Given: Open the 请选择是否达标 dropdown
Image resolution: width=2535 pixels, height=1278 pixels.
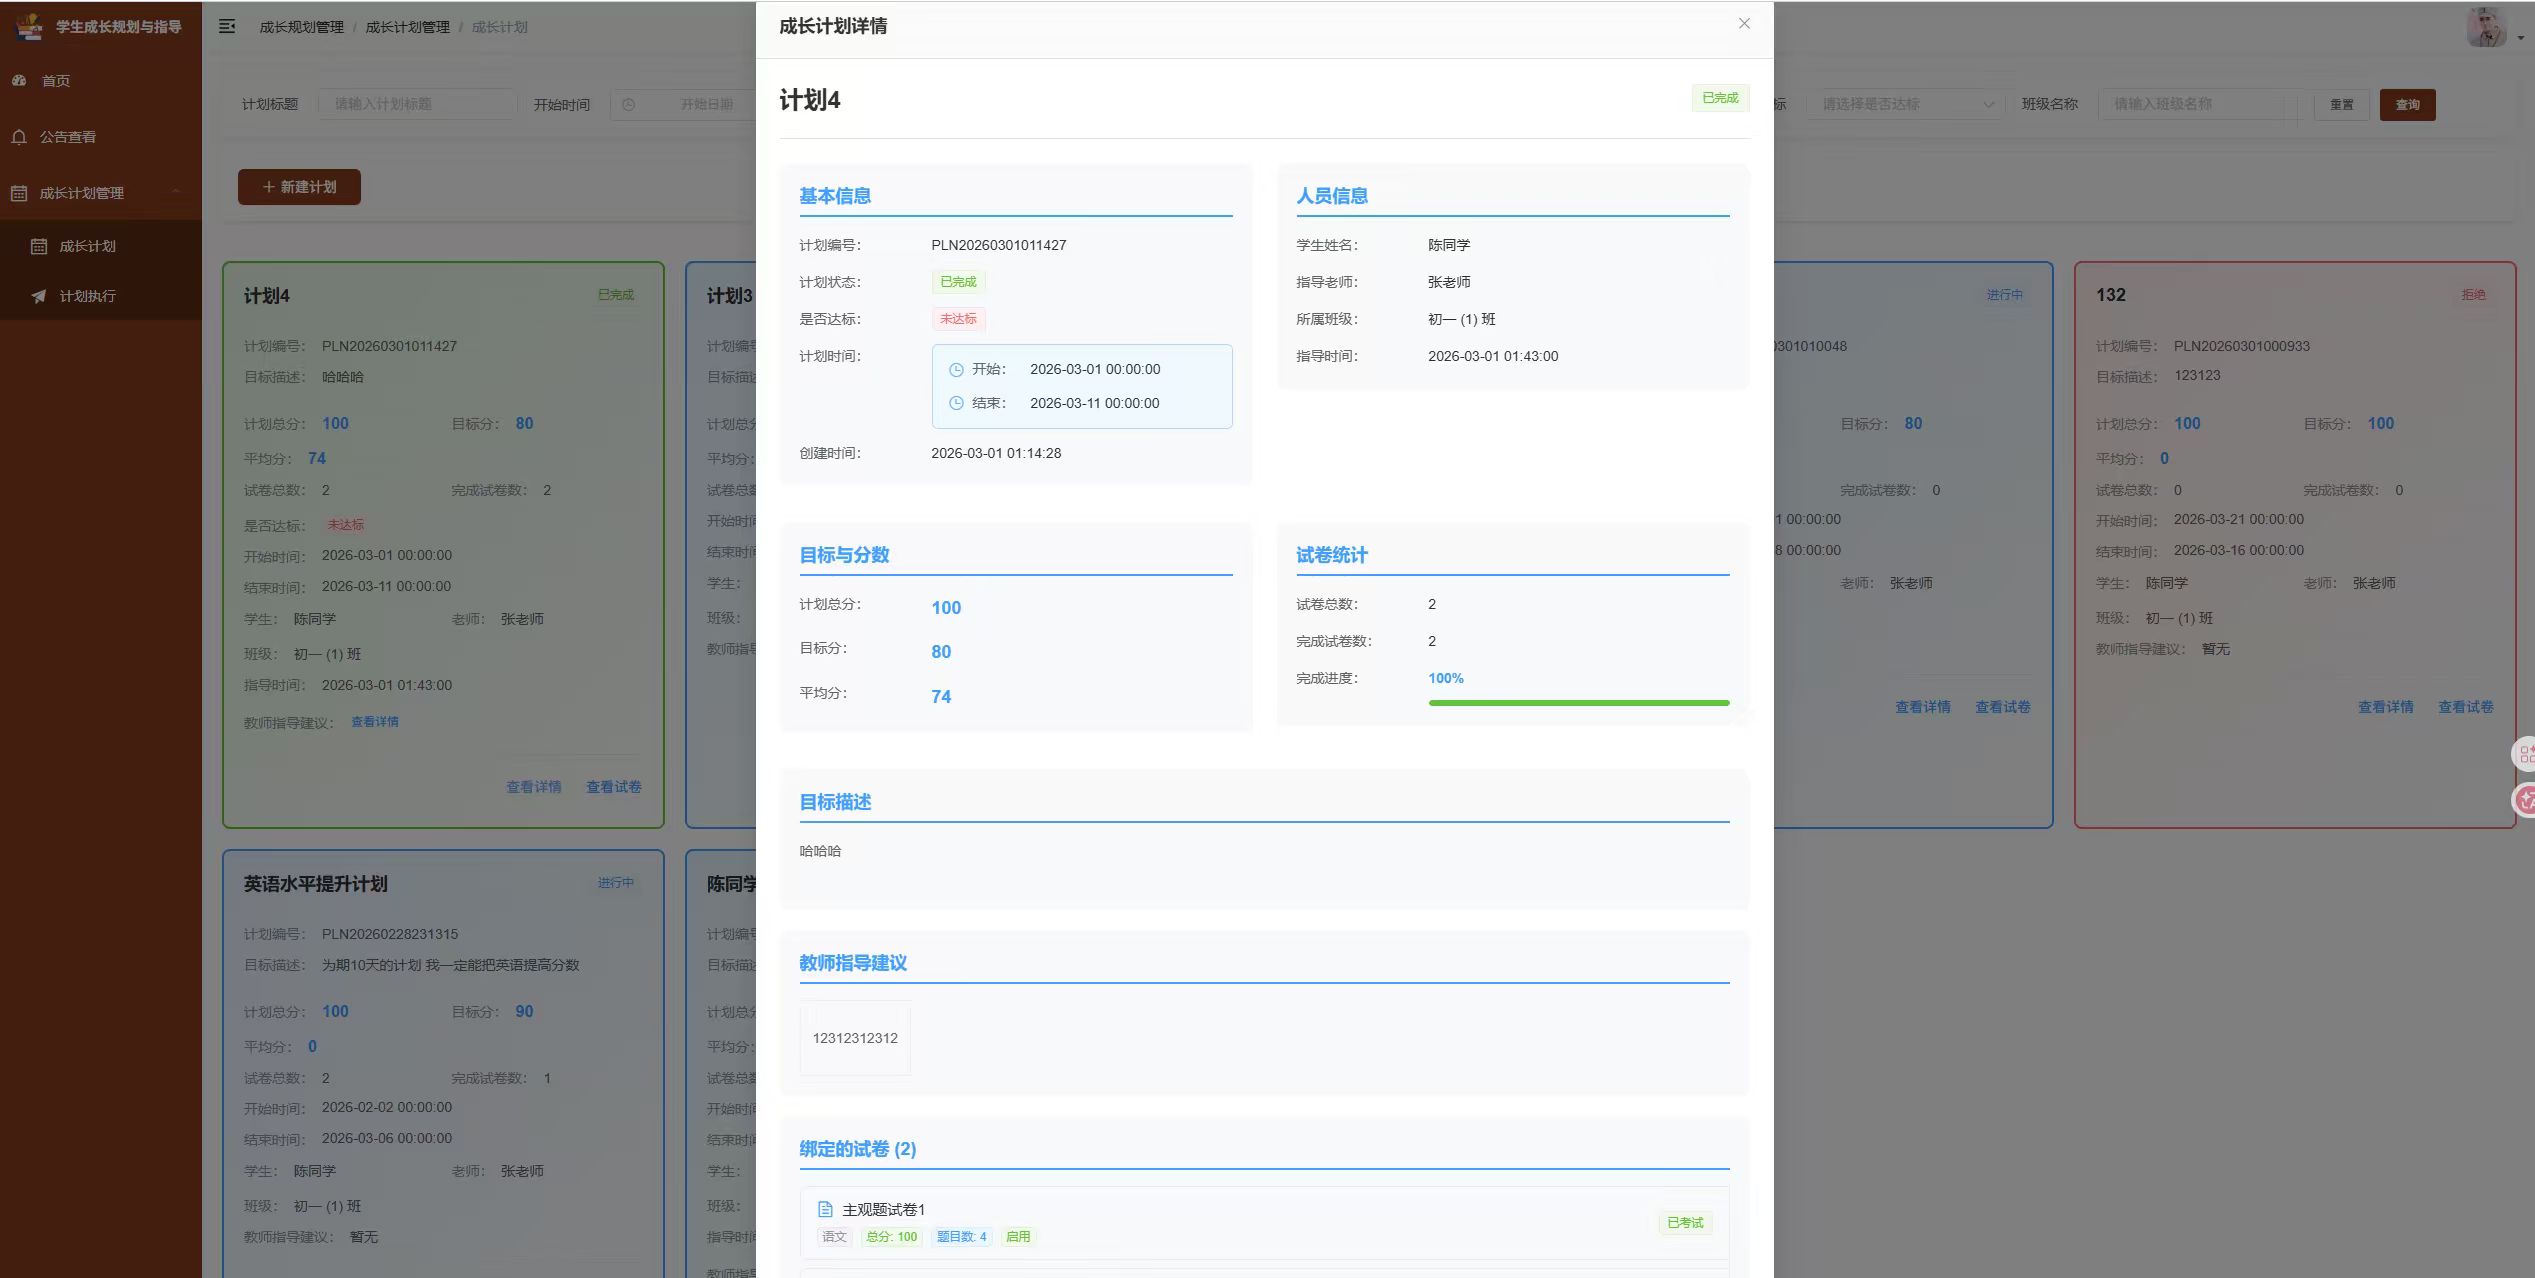Looking at the screenshot, I should 1904,104.
